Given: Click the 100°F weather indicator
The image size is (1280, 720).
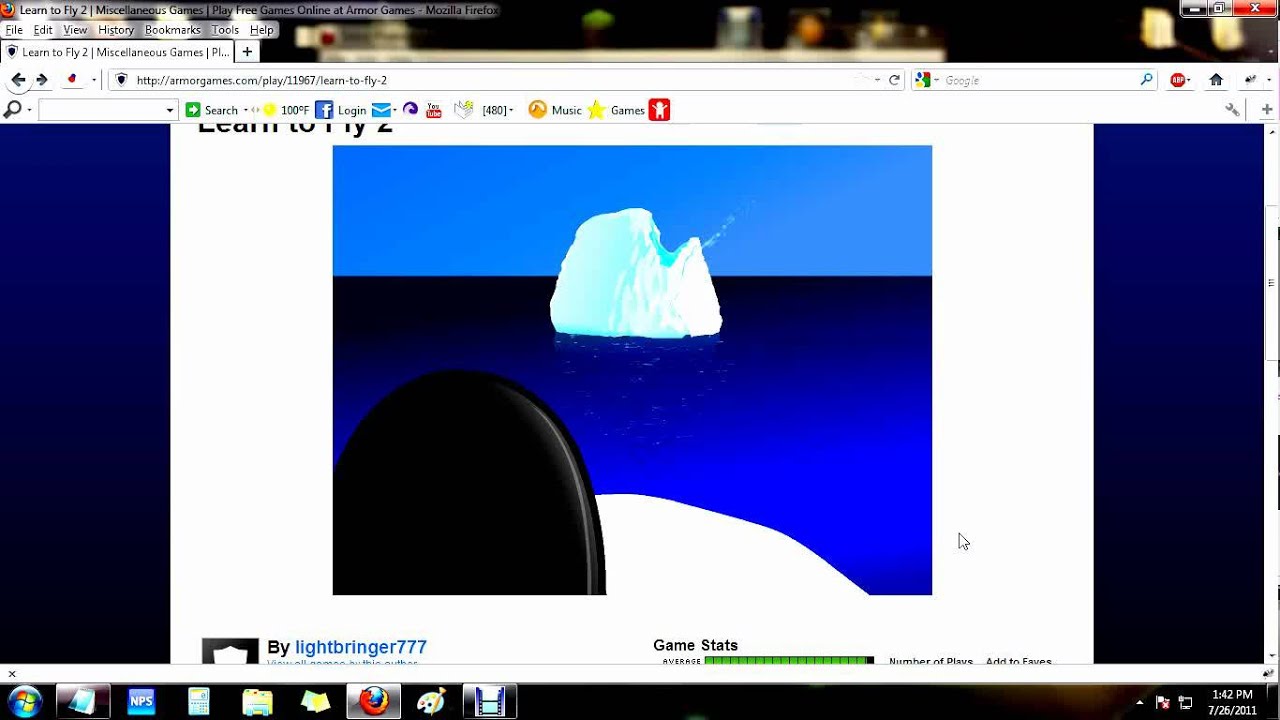Looking at the screenshot, I should pyautogui.click(x=285, y=110).
